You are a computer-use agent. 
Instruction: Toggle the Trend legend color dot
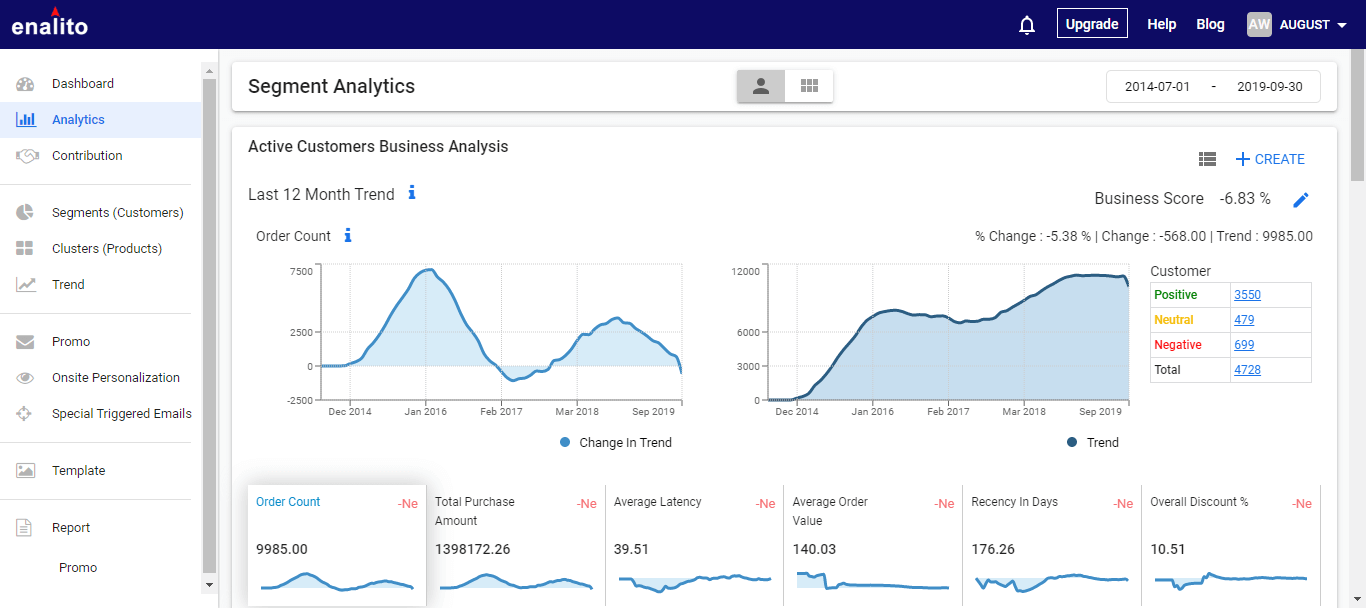[x=1073, y=442]
